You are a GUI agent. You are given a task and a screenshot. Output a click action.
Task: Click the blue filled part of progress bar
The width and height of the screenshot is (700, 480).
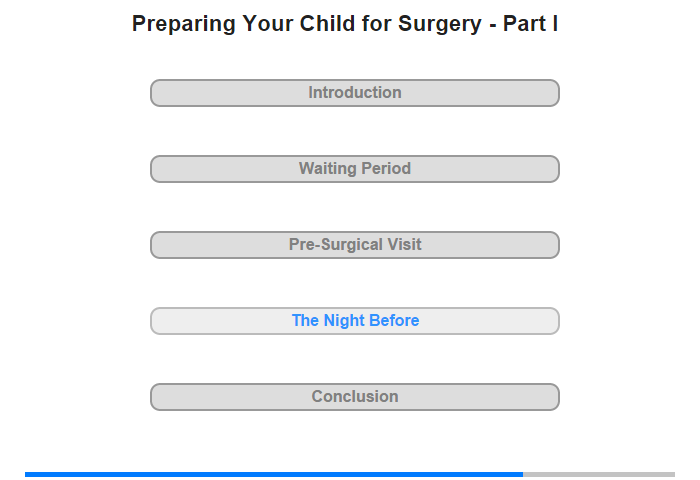274,474
